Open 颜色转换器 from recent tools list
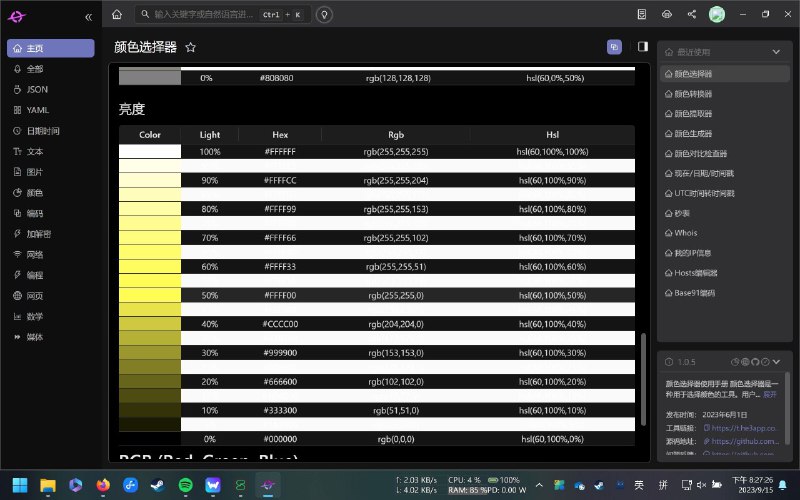This screenshot has height=500, width=800. tap(694, 94)
